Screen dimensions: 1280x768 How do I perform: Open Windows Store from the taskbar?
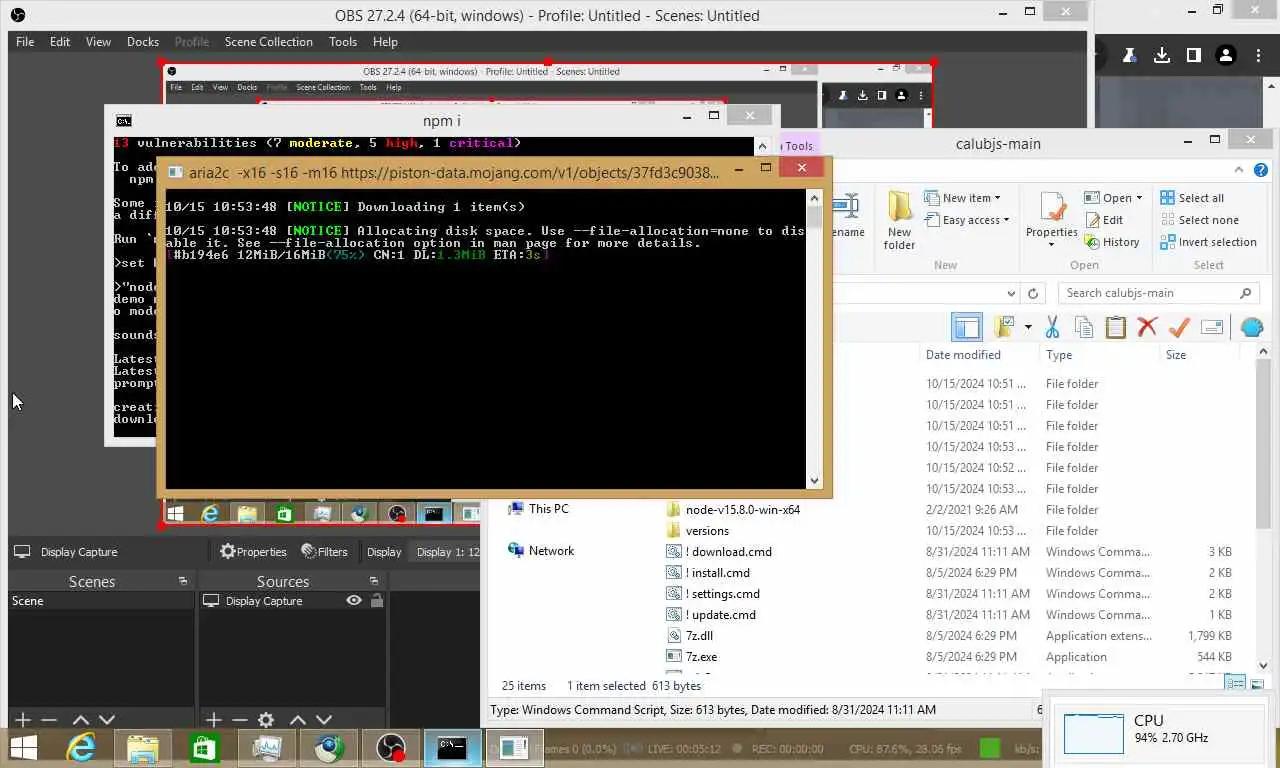(x=204, y=747)
